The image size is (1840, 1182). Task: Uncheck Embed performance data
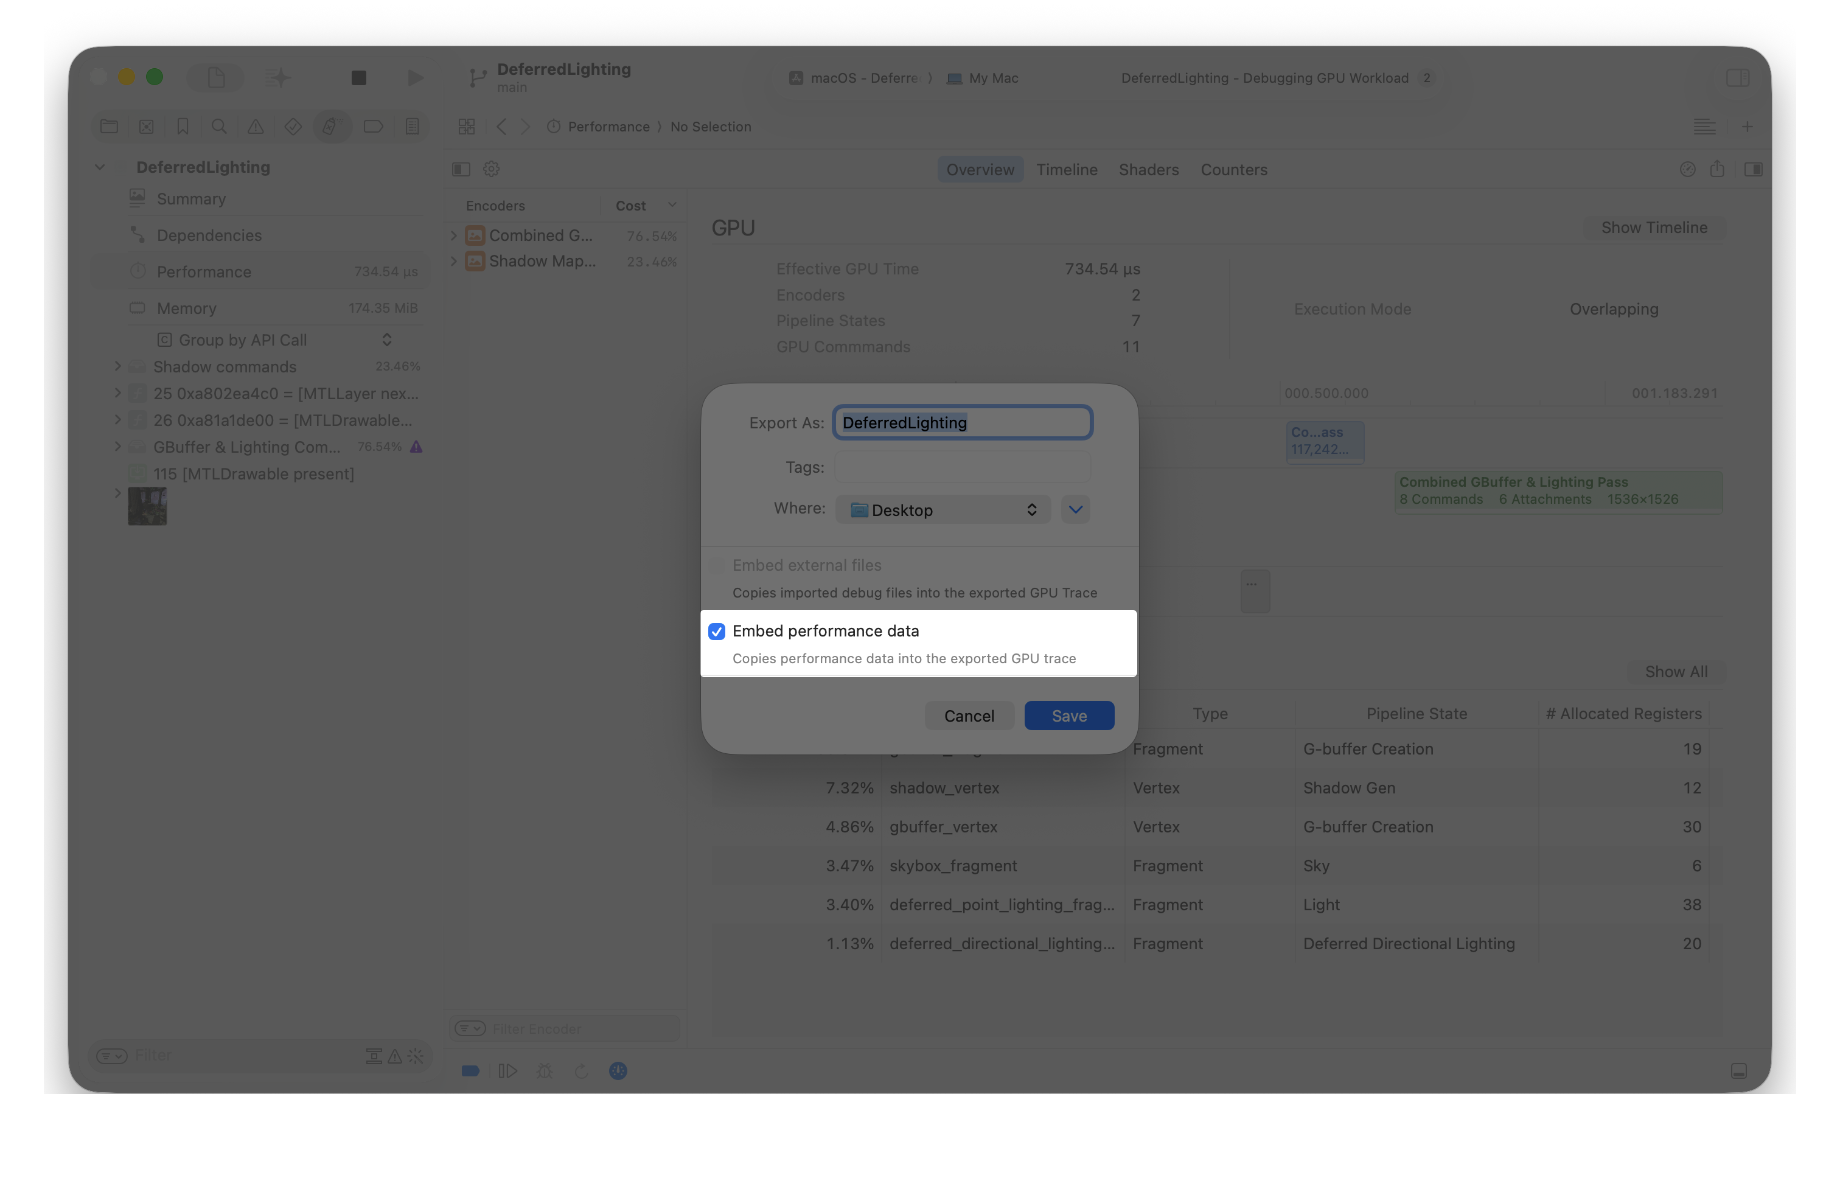point(716,631)
